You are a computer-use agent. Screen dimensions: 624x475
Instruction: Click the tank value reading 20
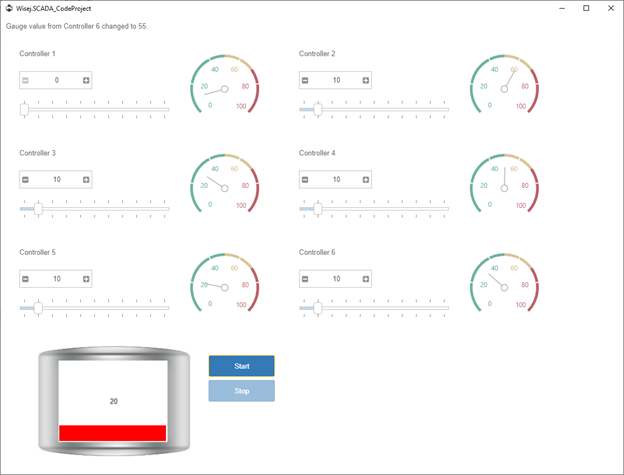pyautogui.click(x=114, y=401)
